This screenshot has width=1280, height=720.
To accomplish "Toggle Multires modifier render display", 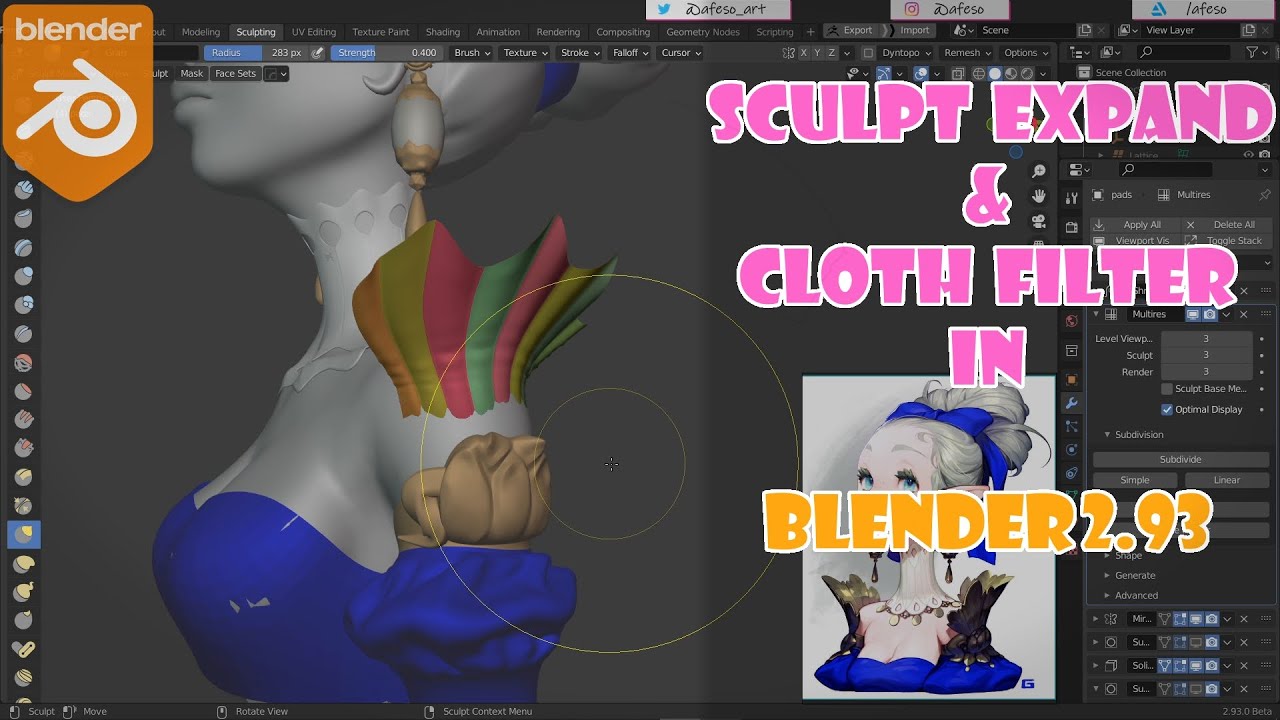I will tap(1209, 314).
